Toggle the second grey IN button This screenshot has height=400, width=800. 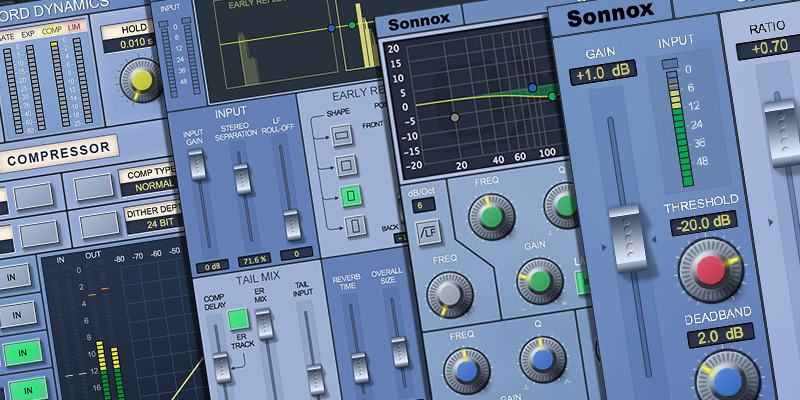19,315
